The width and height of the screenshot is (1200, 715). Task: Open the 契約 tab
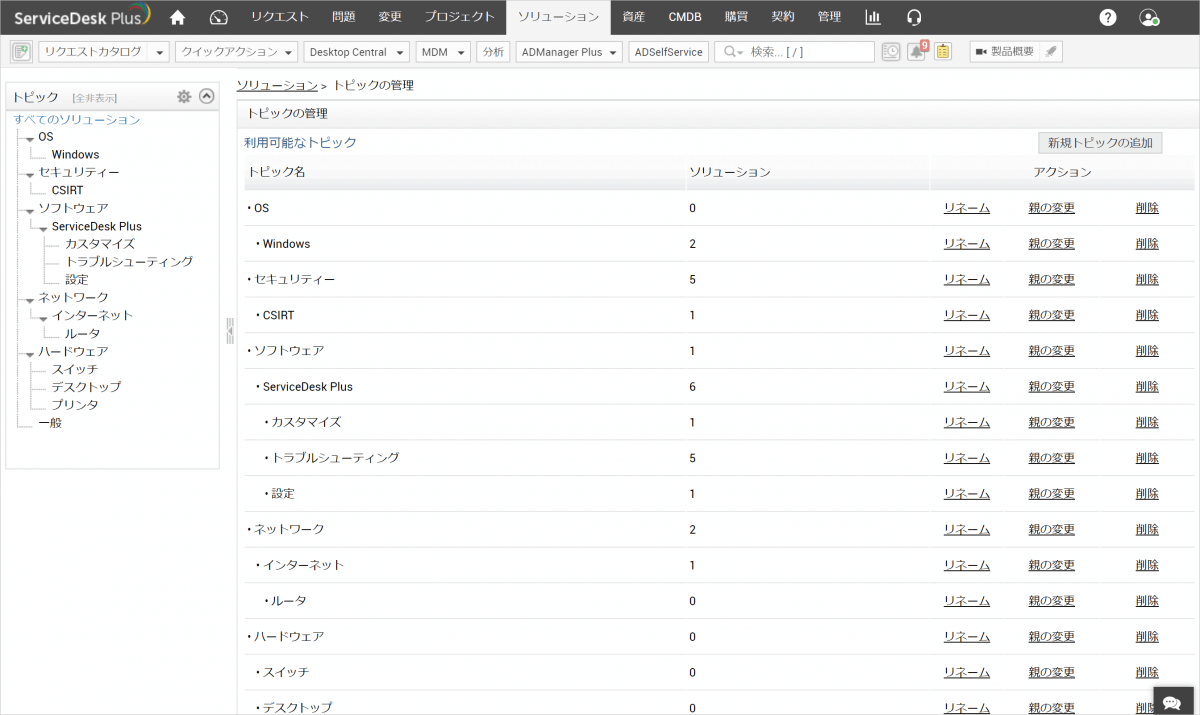click(x=783, y=17)
